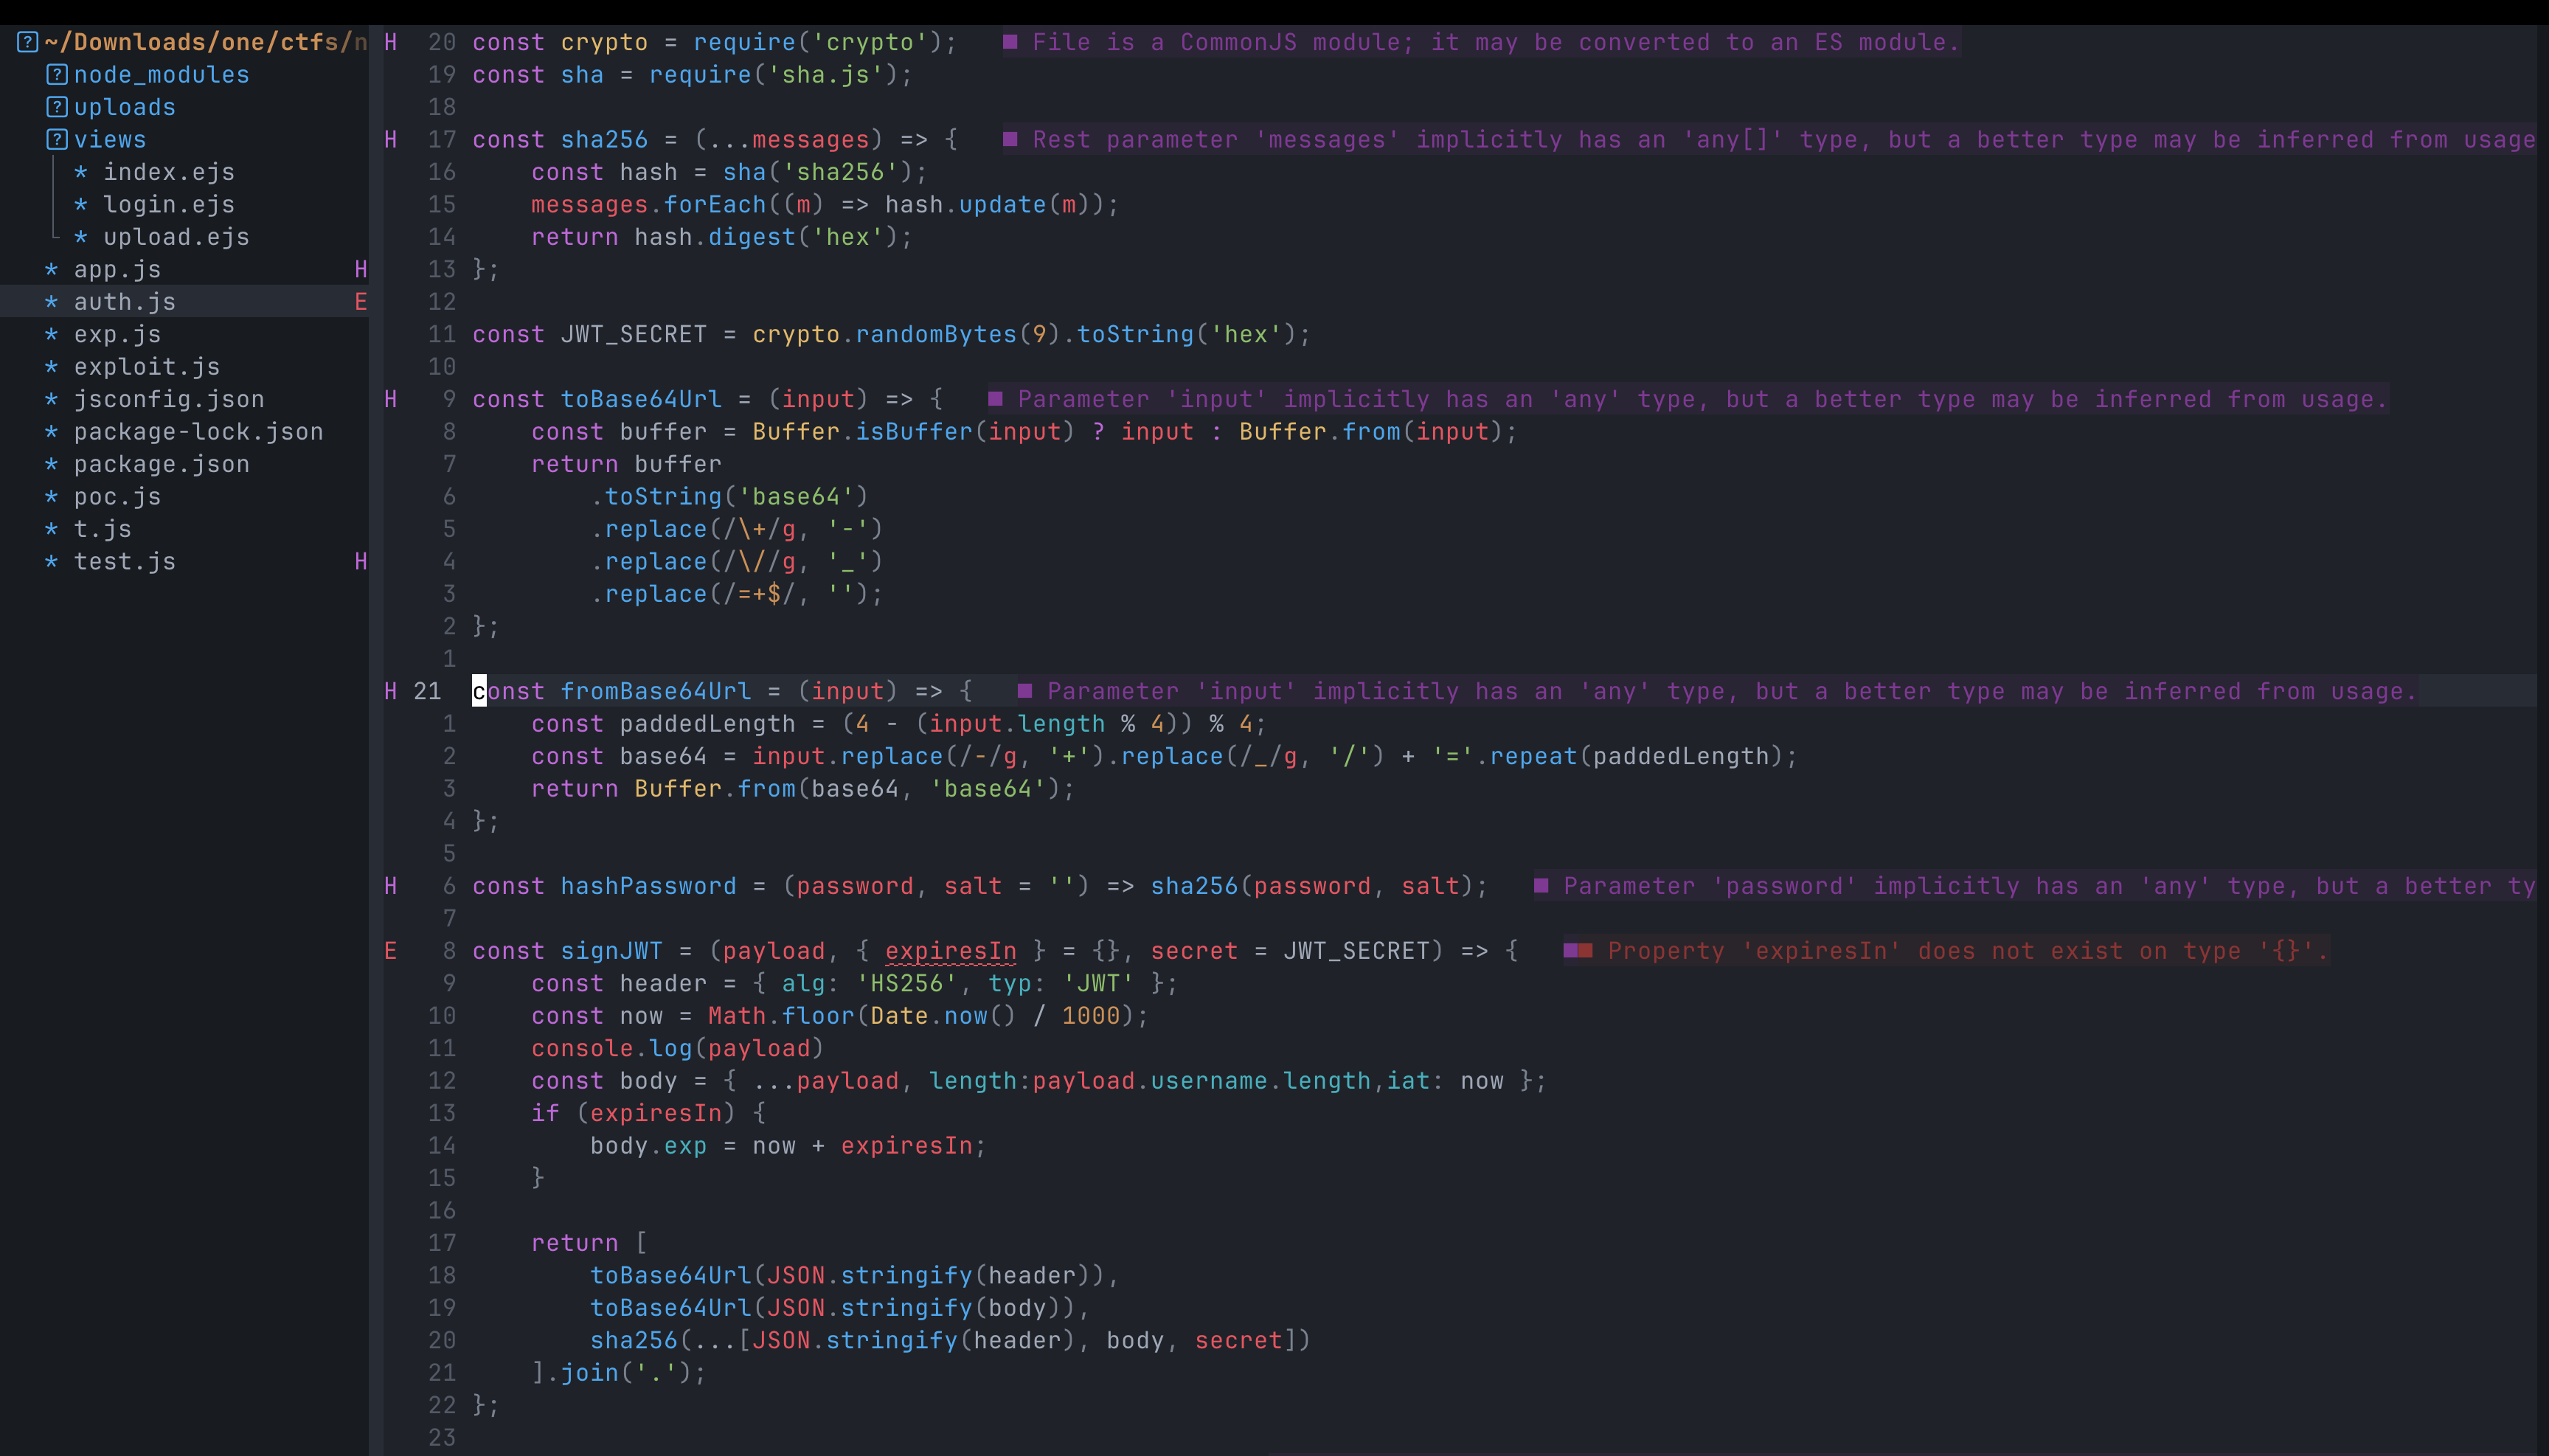This screenshot has height=1456, width=2549.
Task: Click the H marker beside test.js
Action: pyautogui.click(x=360, y=562)
